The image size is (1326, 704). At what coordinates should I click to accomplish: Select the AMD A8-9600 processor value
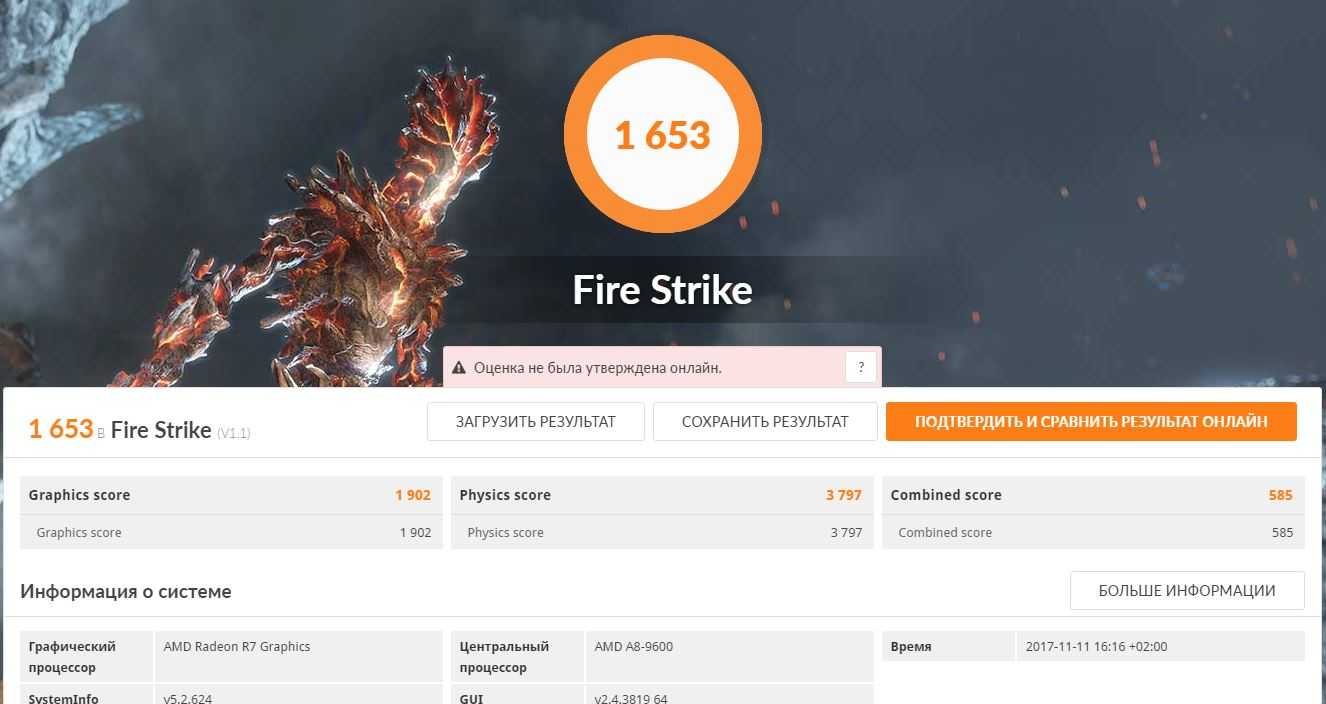point(634,647)
